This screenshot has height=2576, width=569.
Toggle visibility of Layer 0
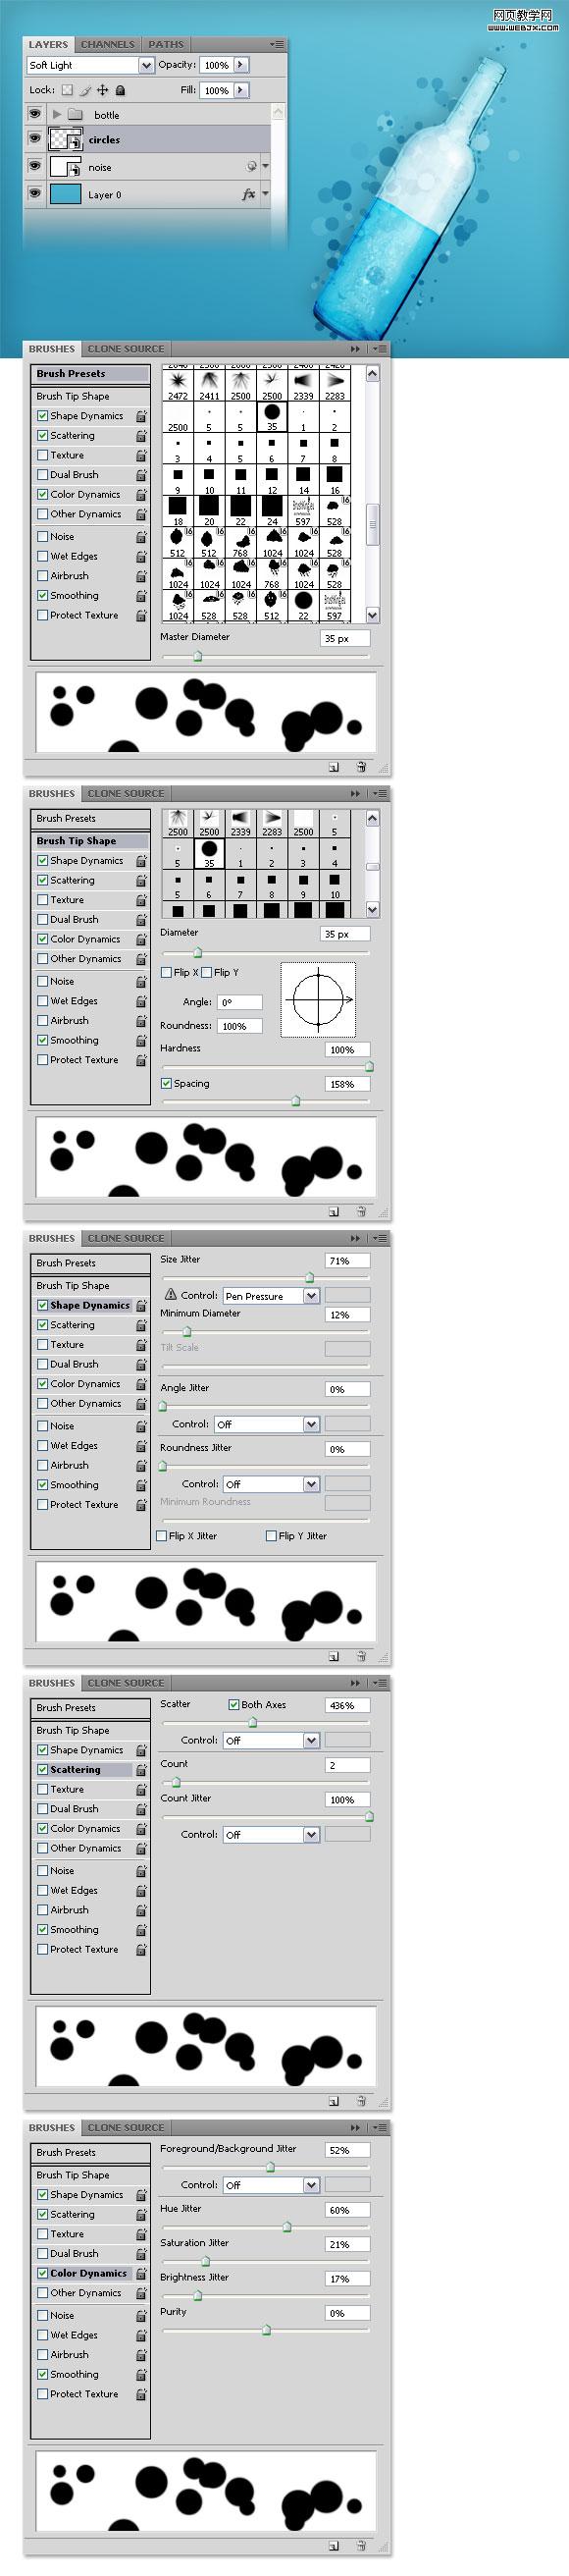[35, 194]
